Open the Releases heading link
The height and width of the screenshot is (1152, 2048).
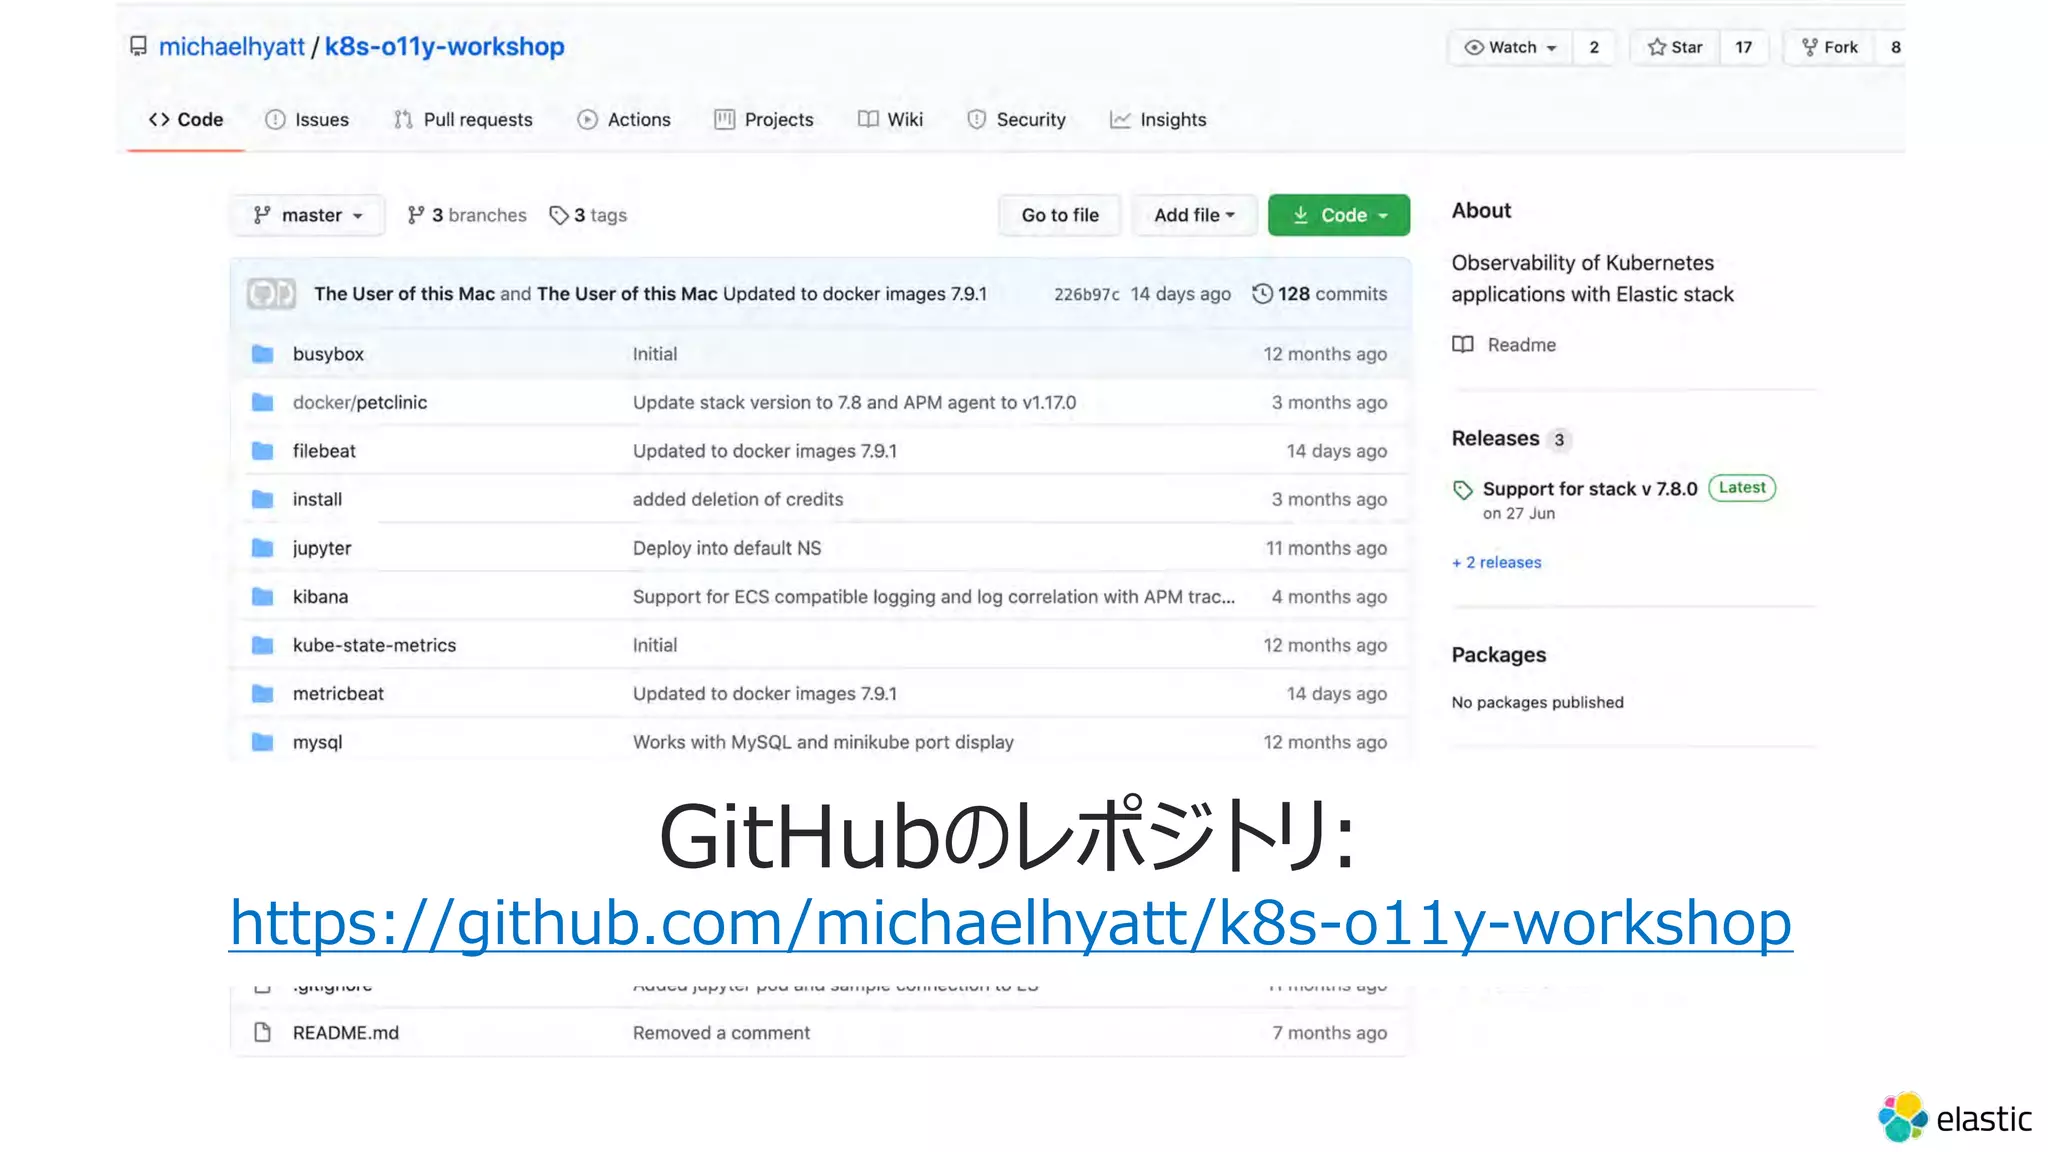click(1495, 439)
